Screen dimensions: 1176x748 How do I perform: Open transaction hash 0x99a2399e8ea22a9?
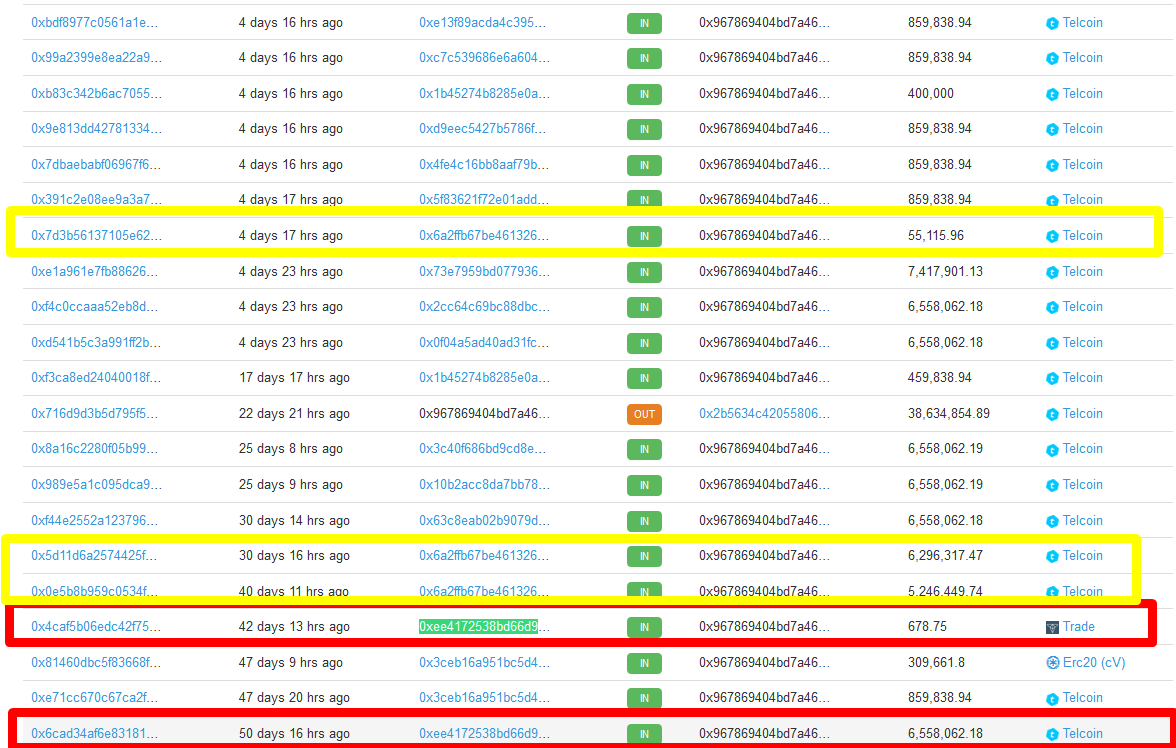tap(96, 58)
